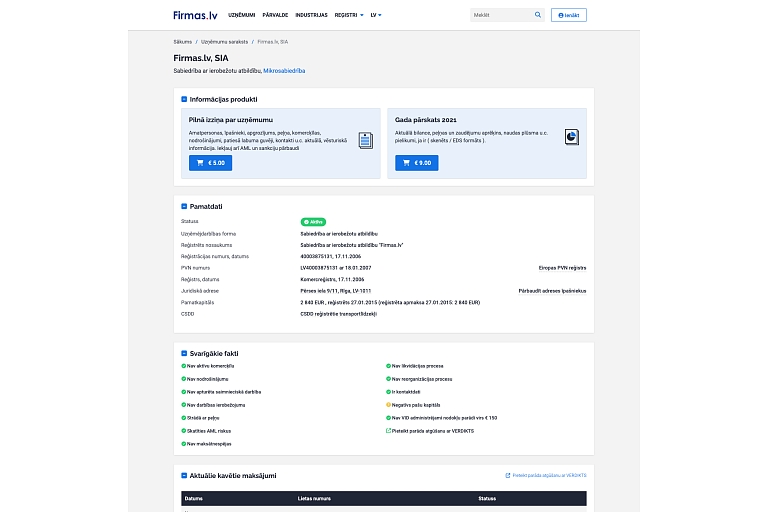
Task: Open Pārbaudīt adreses īpašniekus link
Action: [x=552, y=291]
